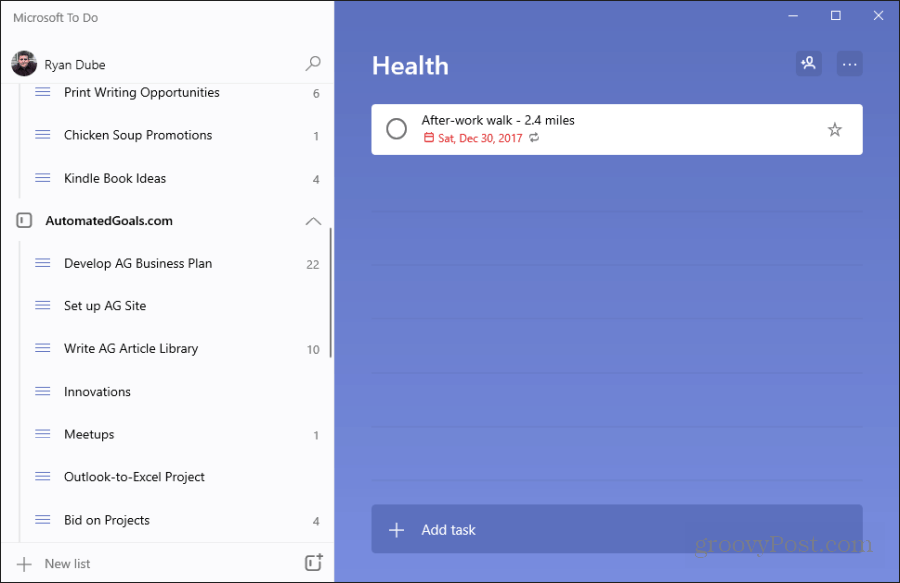Click the calendar icon on the task date

point(429,138)
